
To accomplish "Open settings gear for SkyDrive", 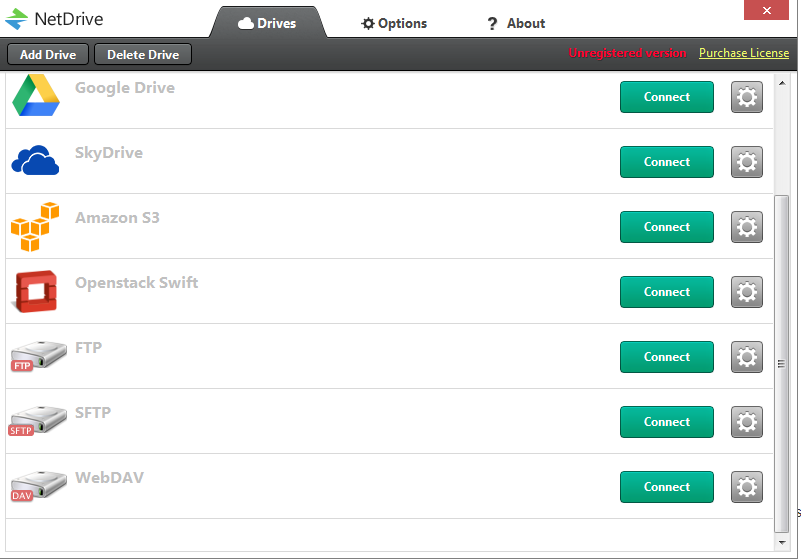I will click(x=746, y=162).
